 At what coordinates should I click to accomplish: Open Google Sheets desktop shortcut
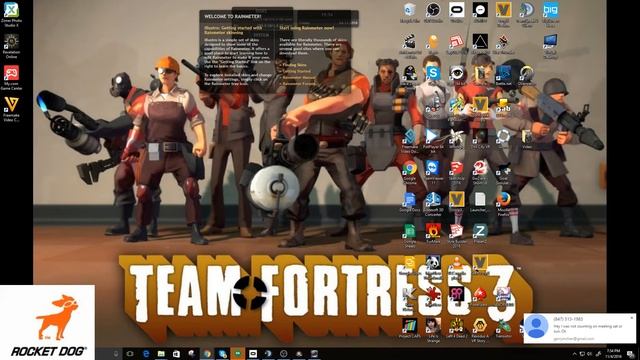point(409,236)
